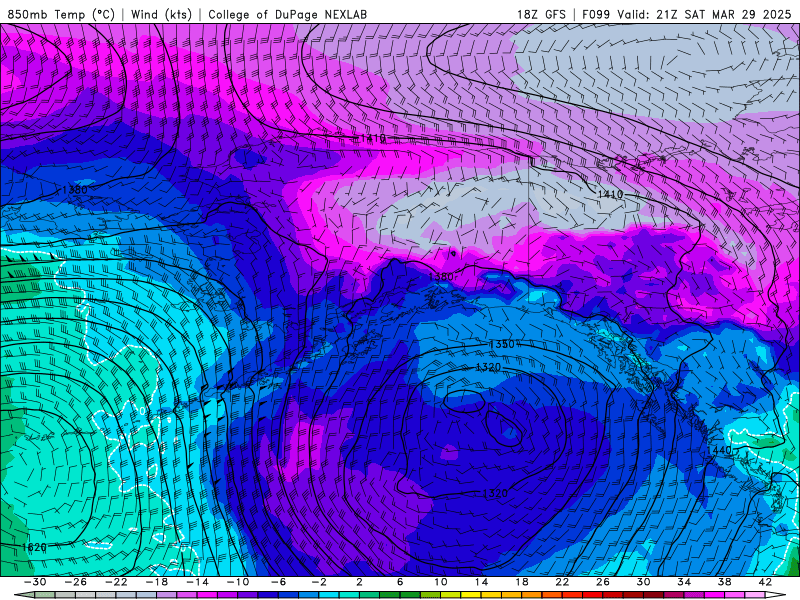Click the positive 10 color scale label
The height and width of the screenshot is (600, 800).
click(x=441, y=582)
